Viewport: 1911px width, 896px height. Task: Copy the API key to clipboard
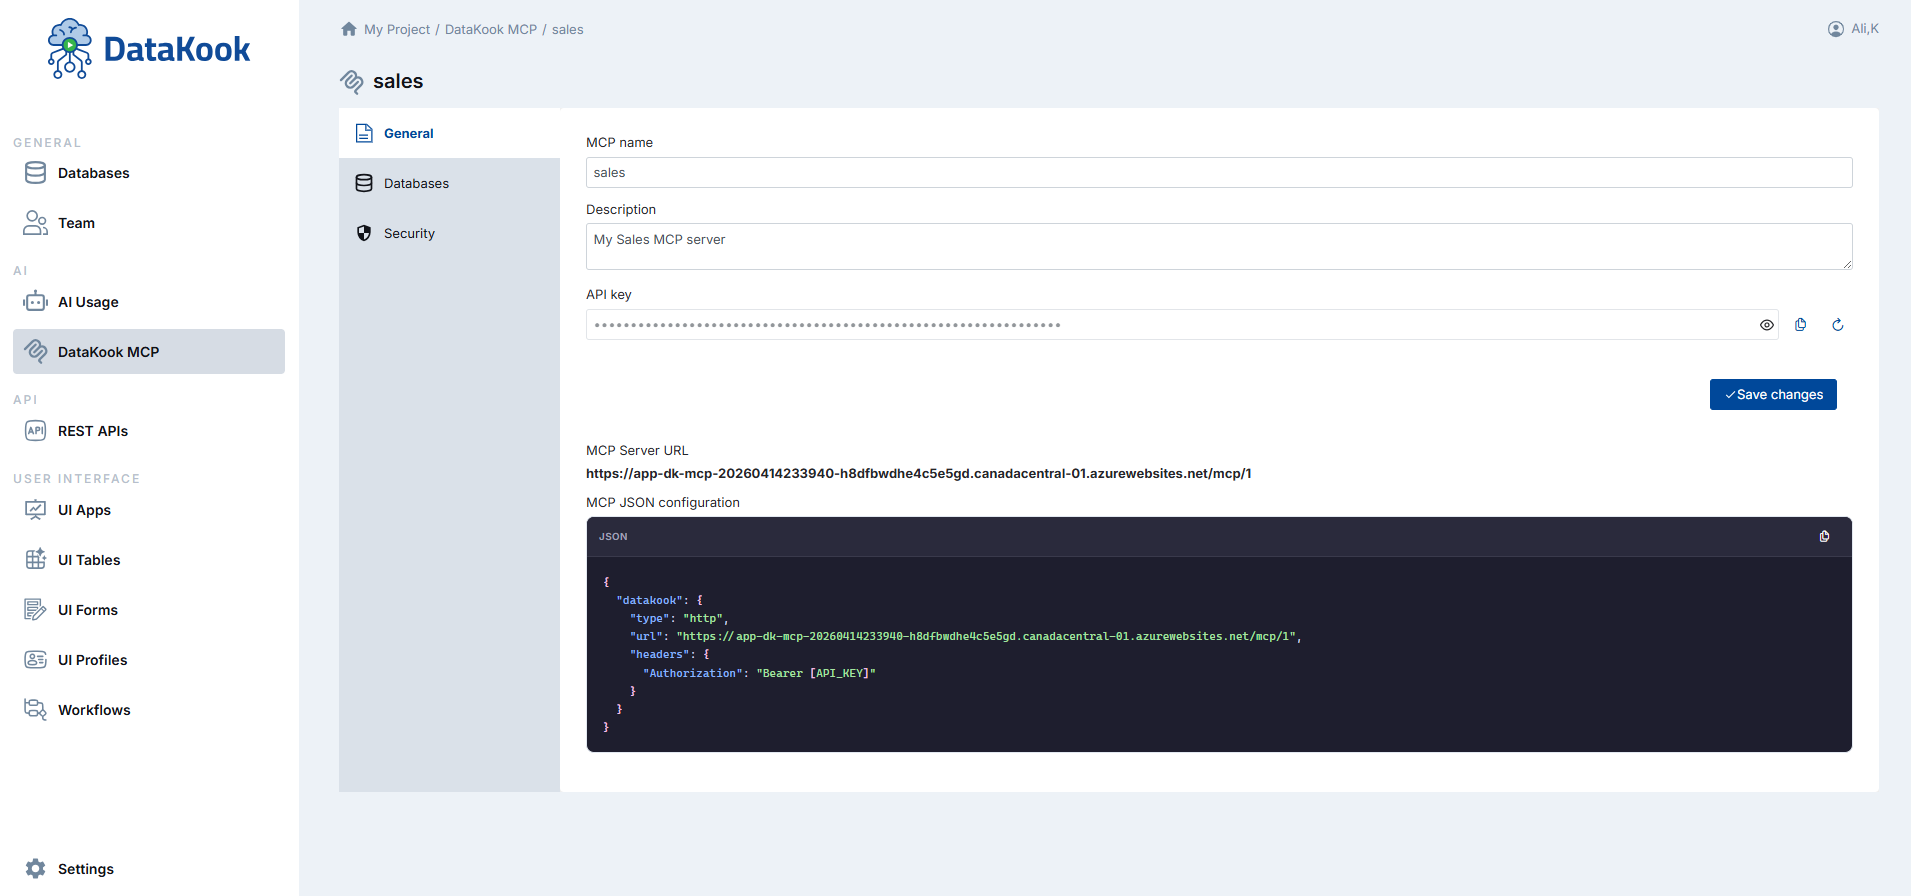pos(1801,325)
